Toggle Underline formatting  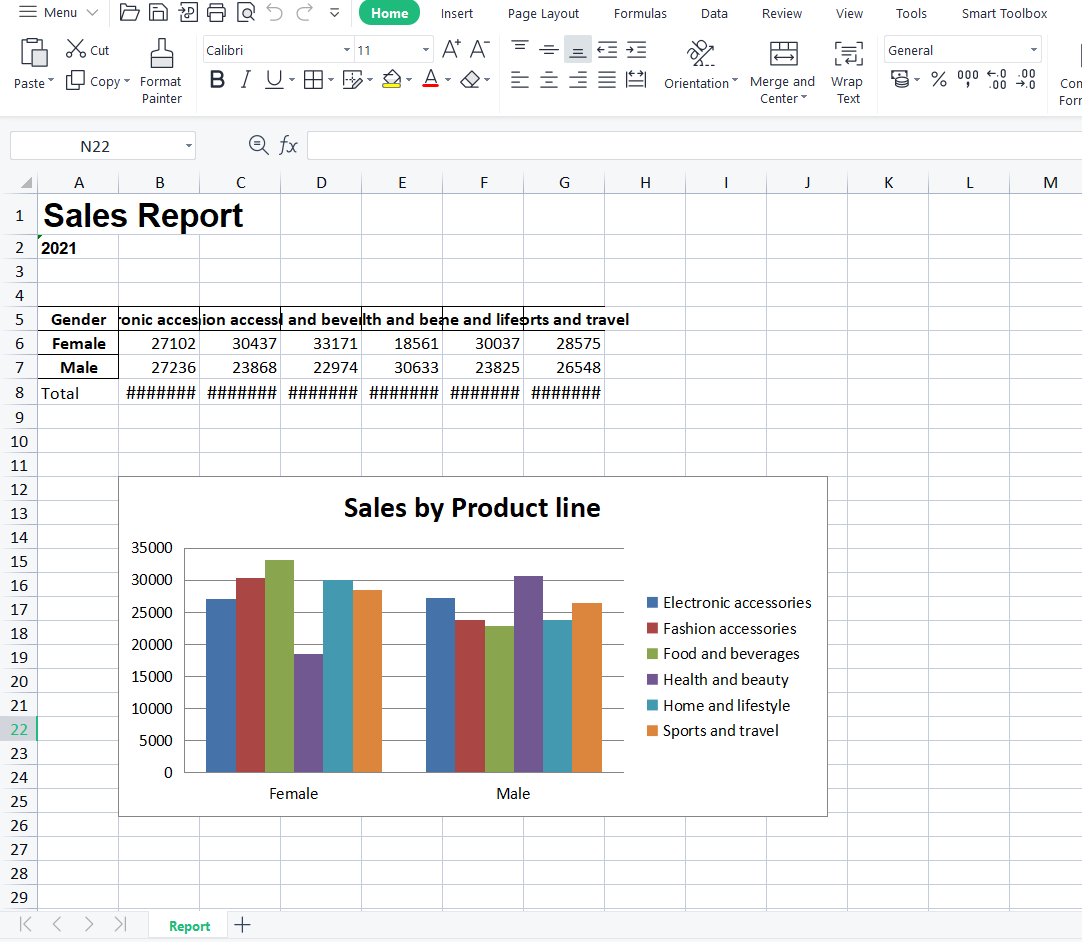tap(274, 80)
